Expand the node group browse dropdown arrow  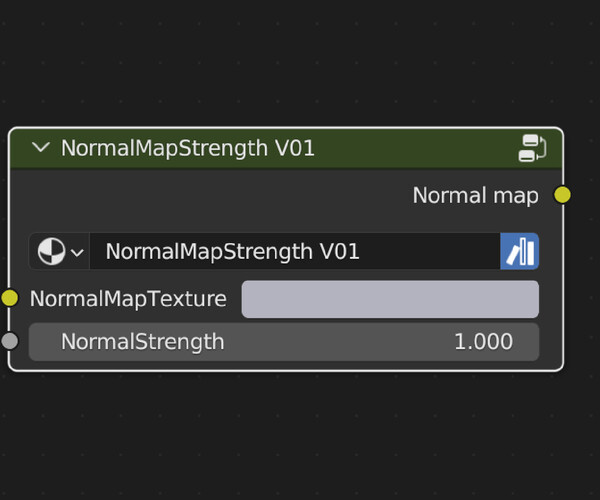(x=78, y=252)
